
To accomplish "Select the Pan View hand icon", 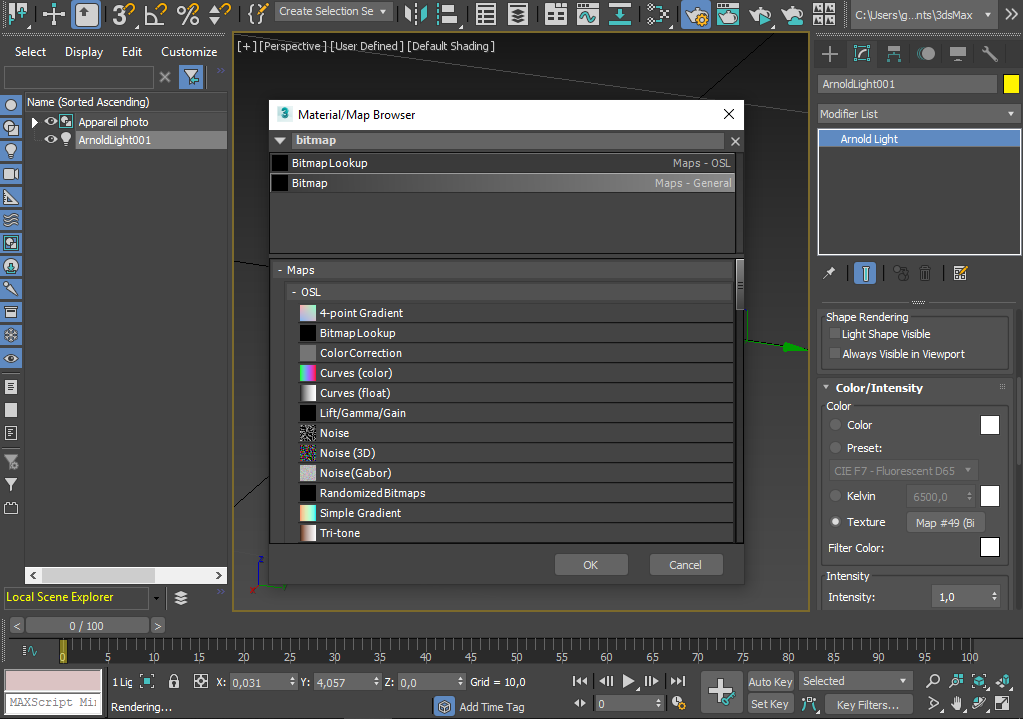I will tap(956, 703).
